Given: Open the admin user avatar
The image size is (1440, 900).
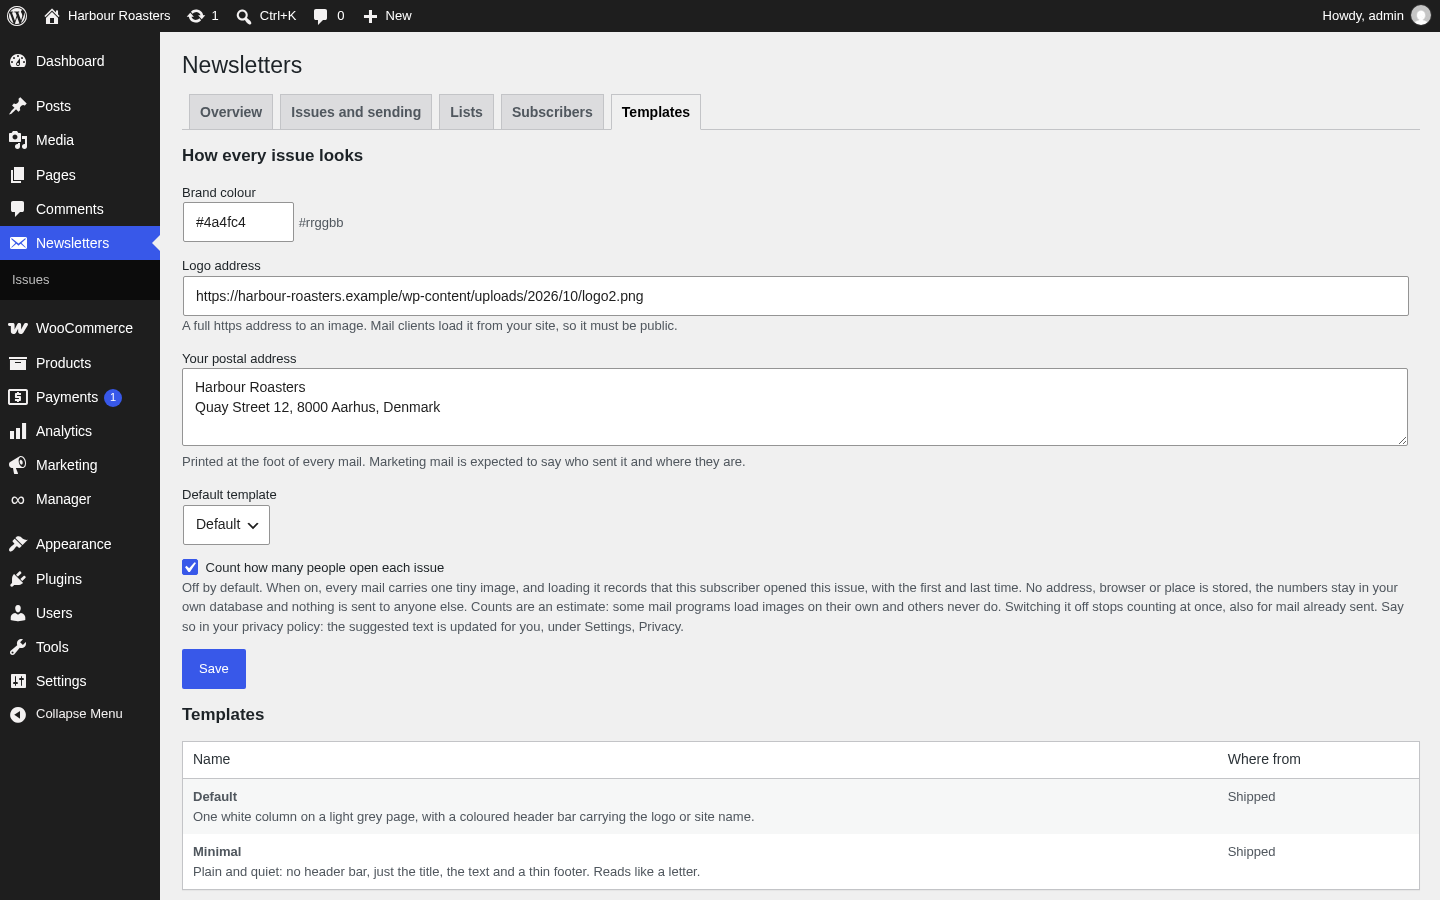Looking at the screenshot, I should click(1421, 16).
